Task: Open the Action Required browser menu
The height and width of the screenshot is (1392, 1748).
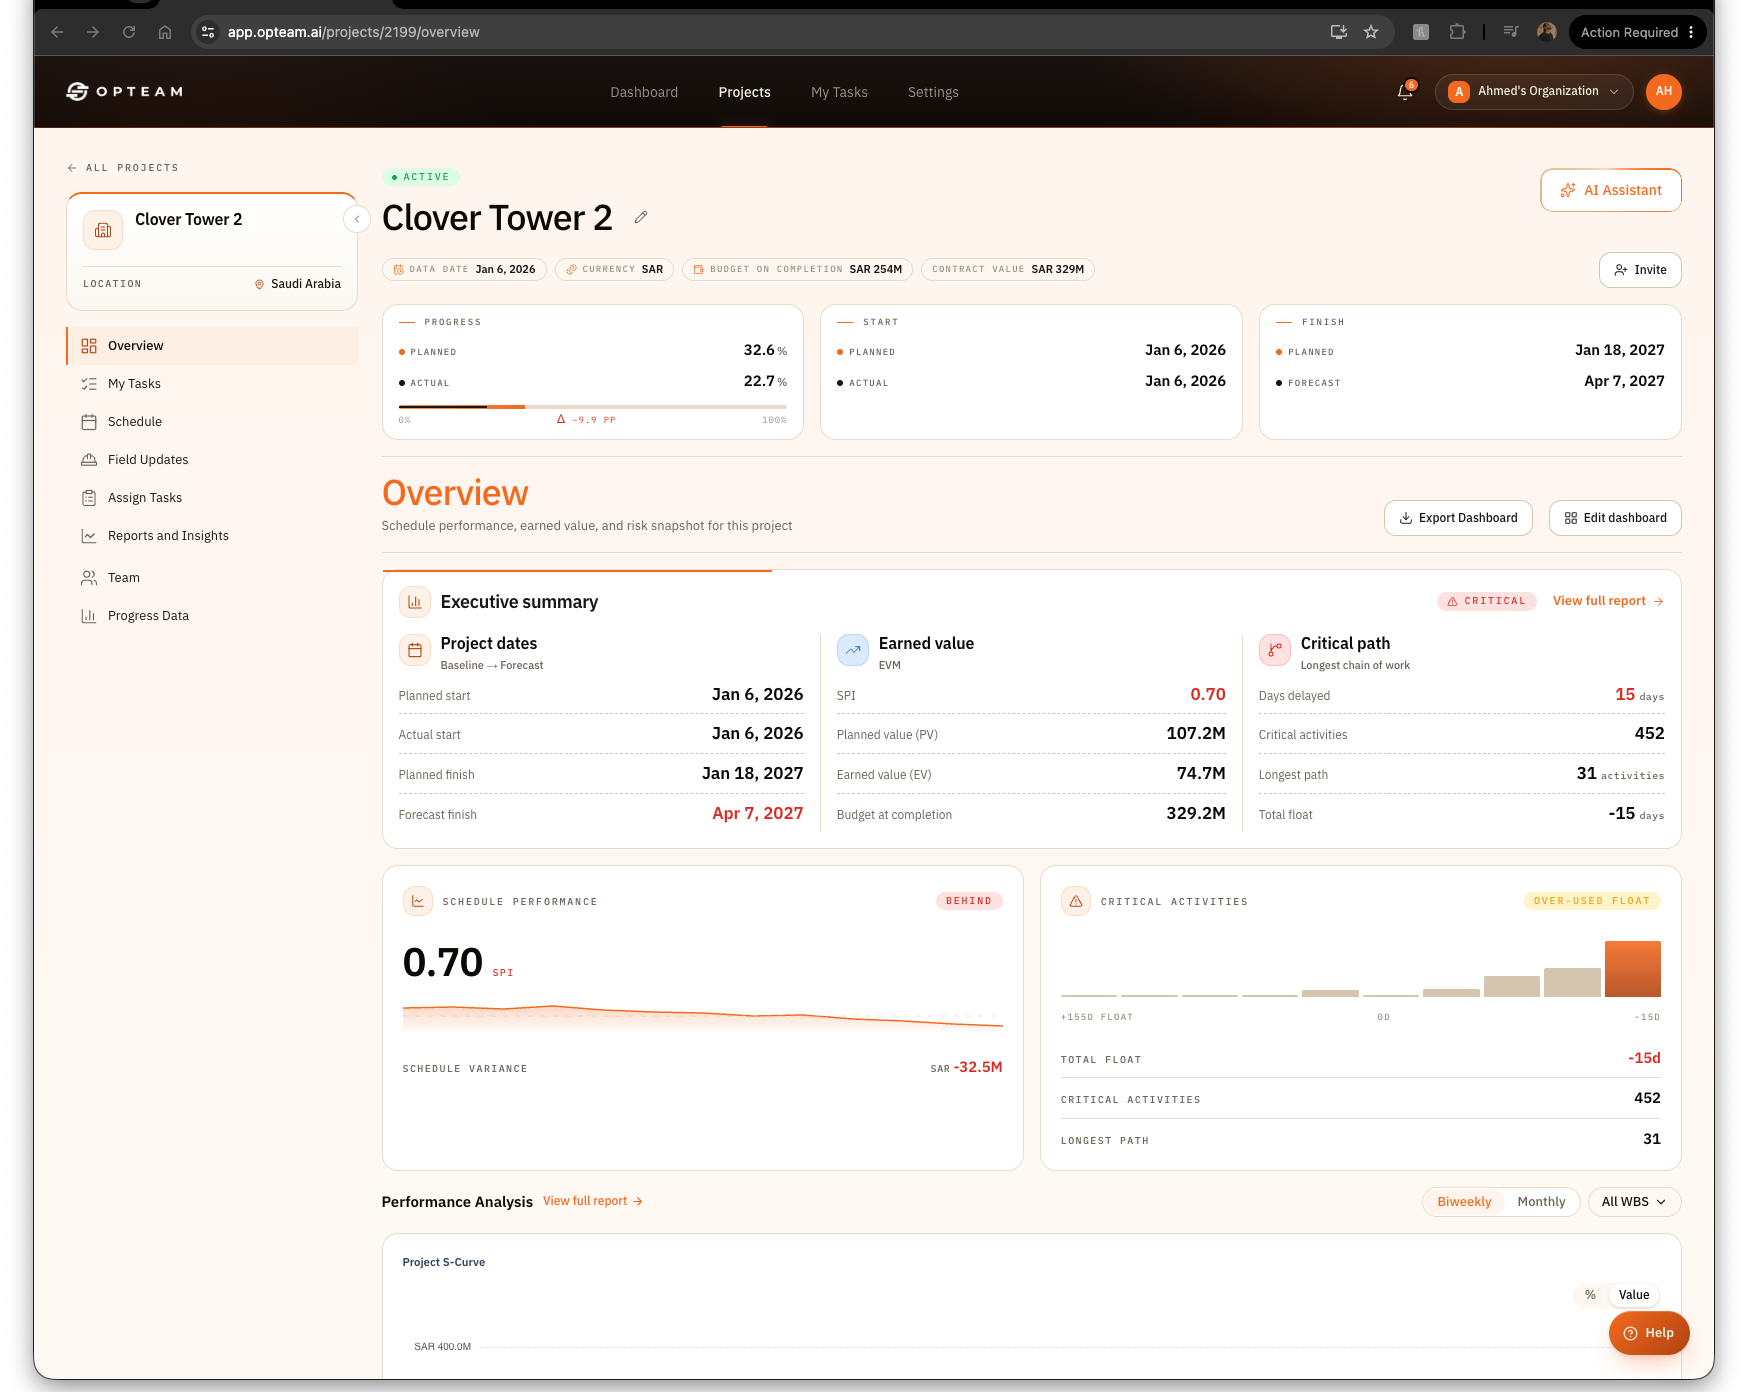Action: coord(1636,32)
